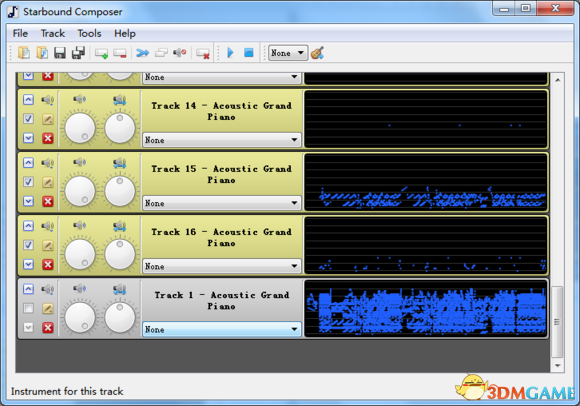The width and height of the screenshot is (580, 406).
Task: Click the Track 1 - Acoustic Grand Piano label
Action: [x=221, y=301]
